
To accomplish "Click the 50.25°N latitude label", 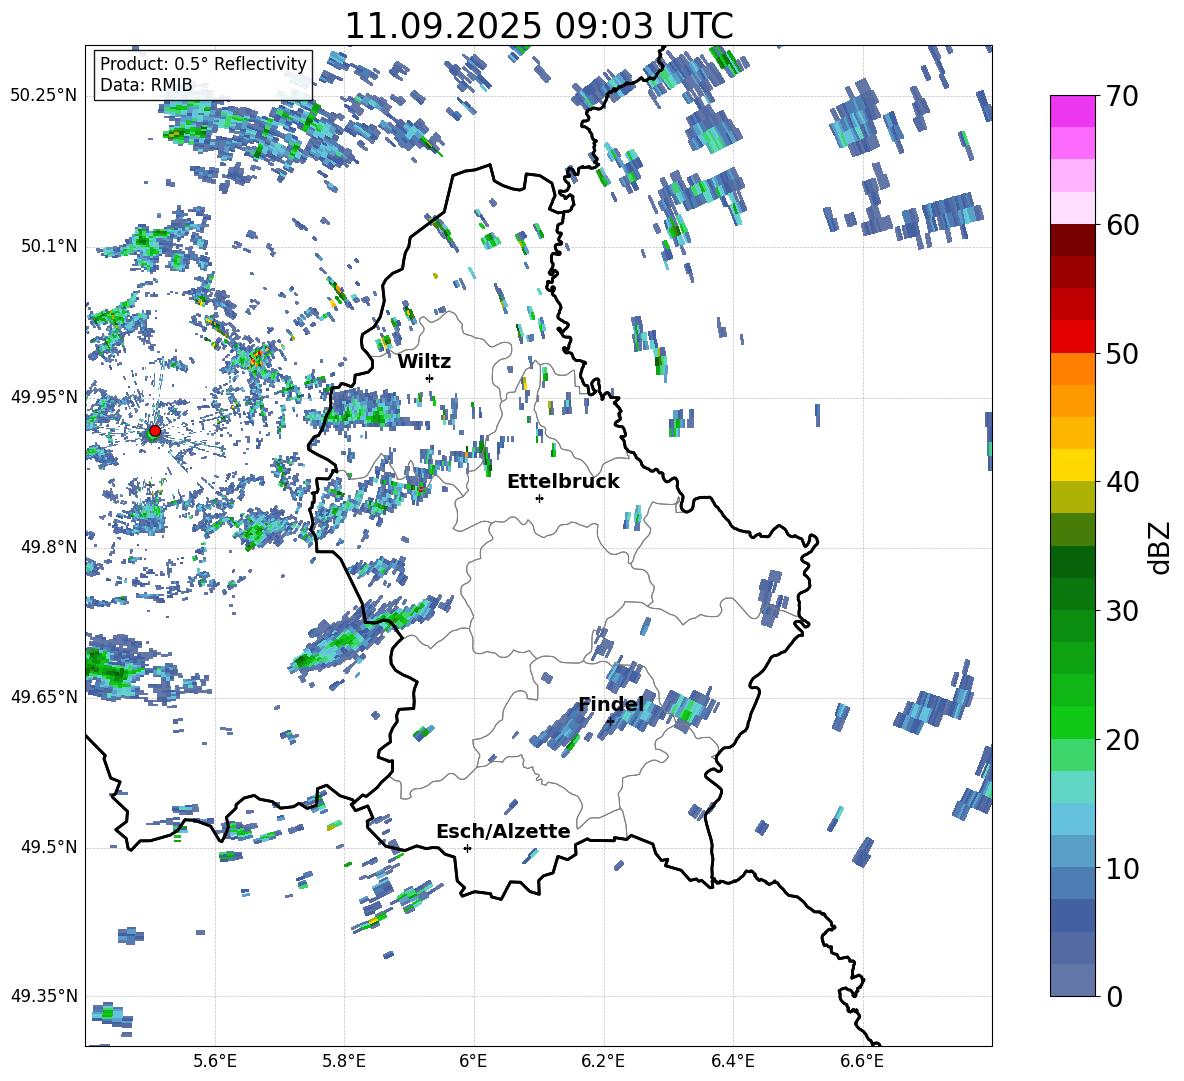I will [x=44, y=95].
